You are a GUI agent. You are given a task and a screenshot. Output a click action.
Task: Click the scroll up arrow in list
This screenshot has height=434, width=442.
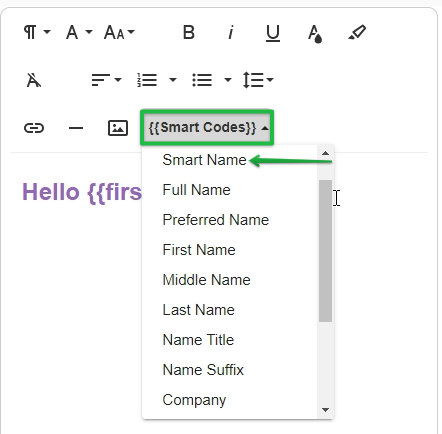click(x=325, y=153)
